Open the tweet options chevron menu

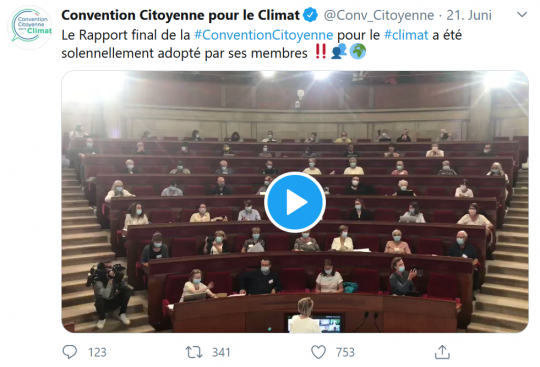(x=522, y=14)
